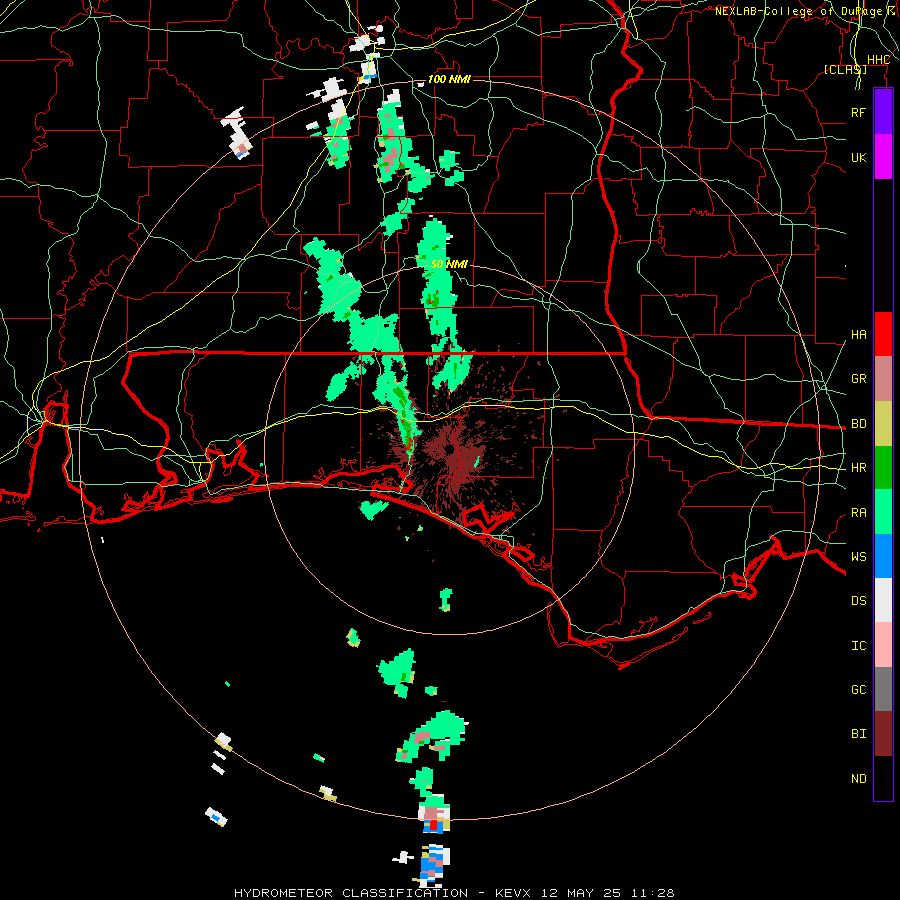
Task: Click the UK legend label
Action: (858, 157)
